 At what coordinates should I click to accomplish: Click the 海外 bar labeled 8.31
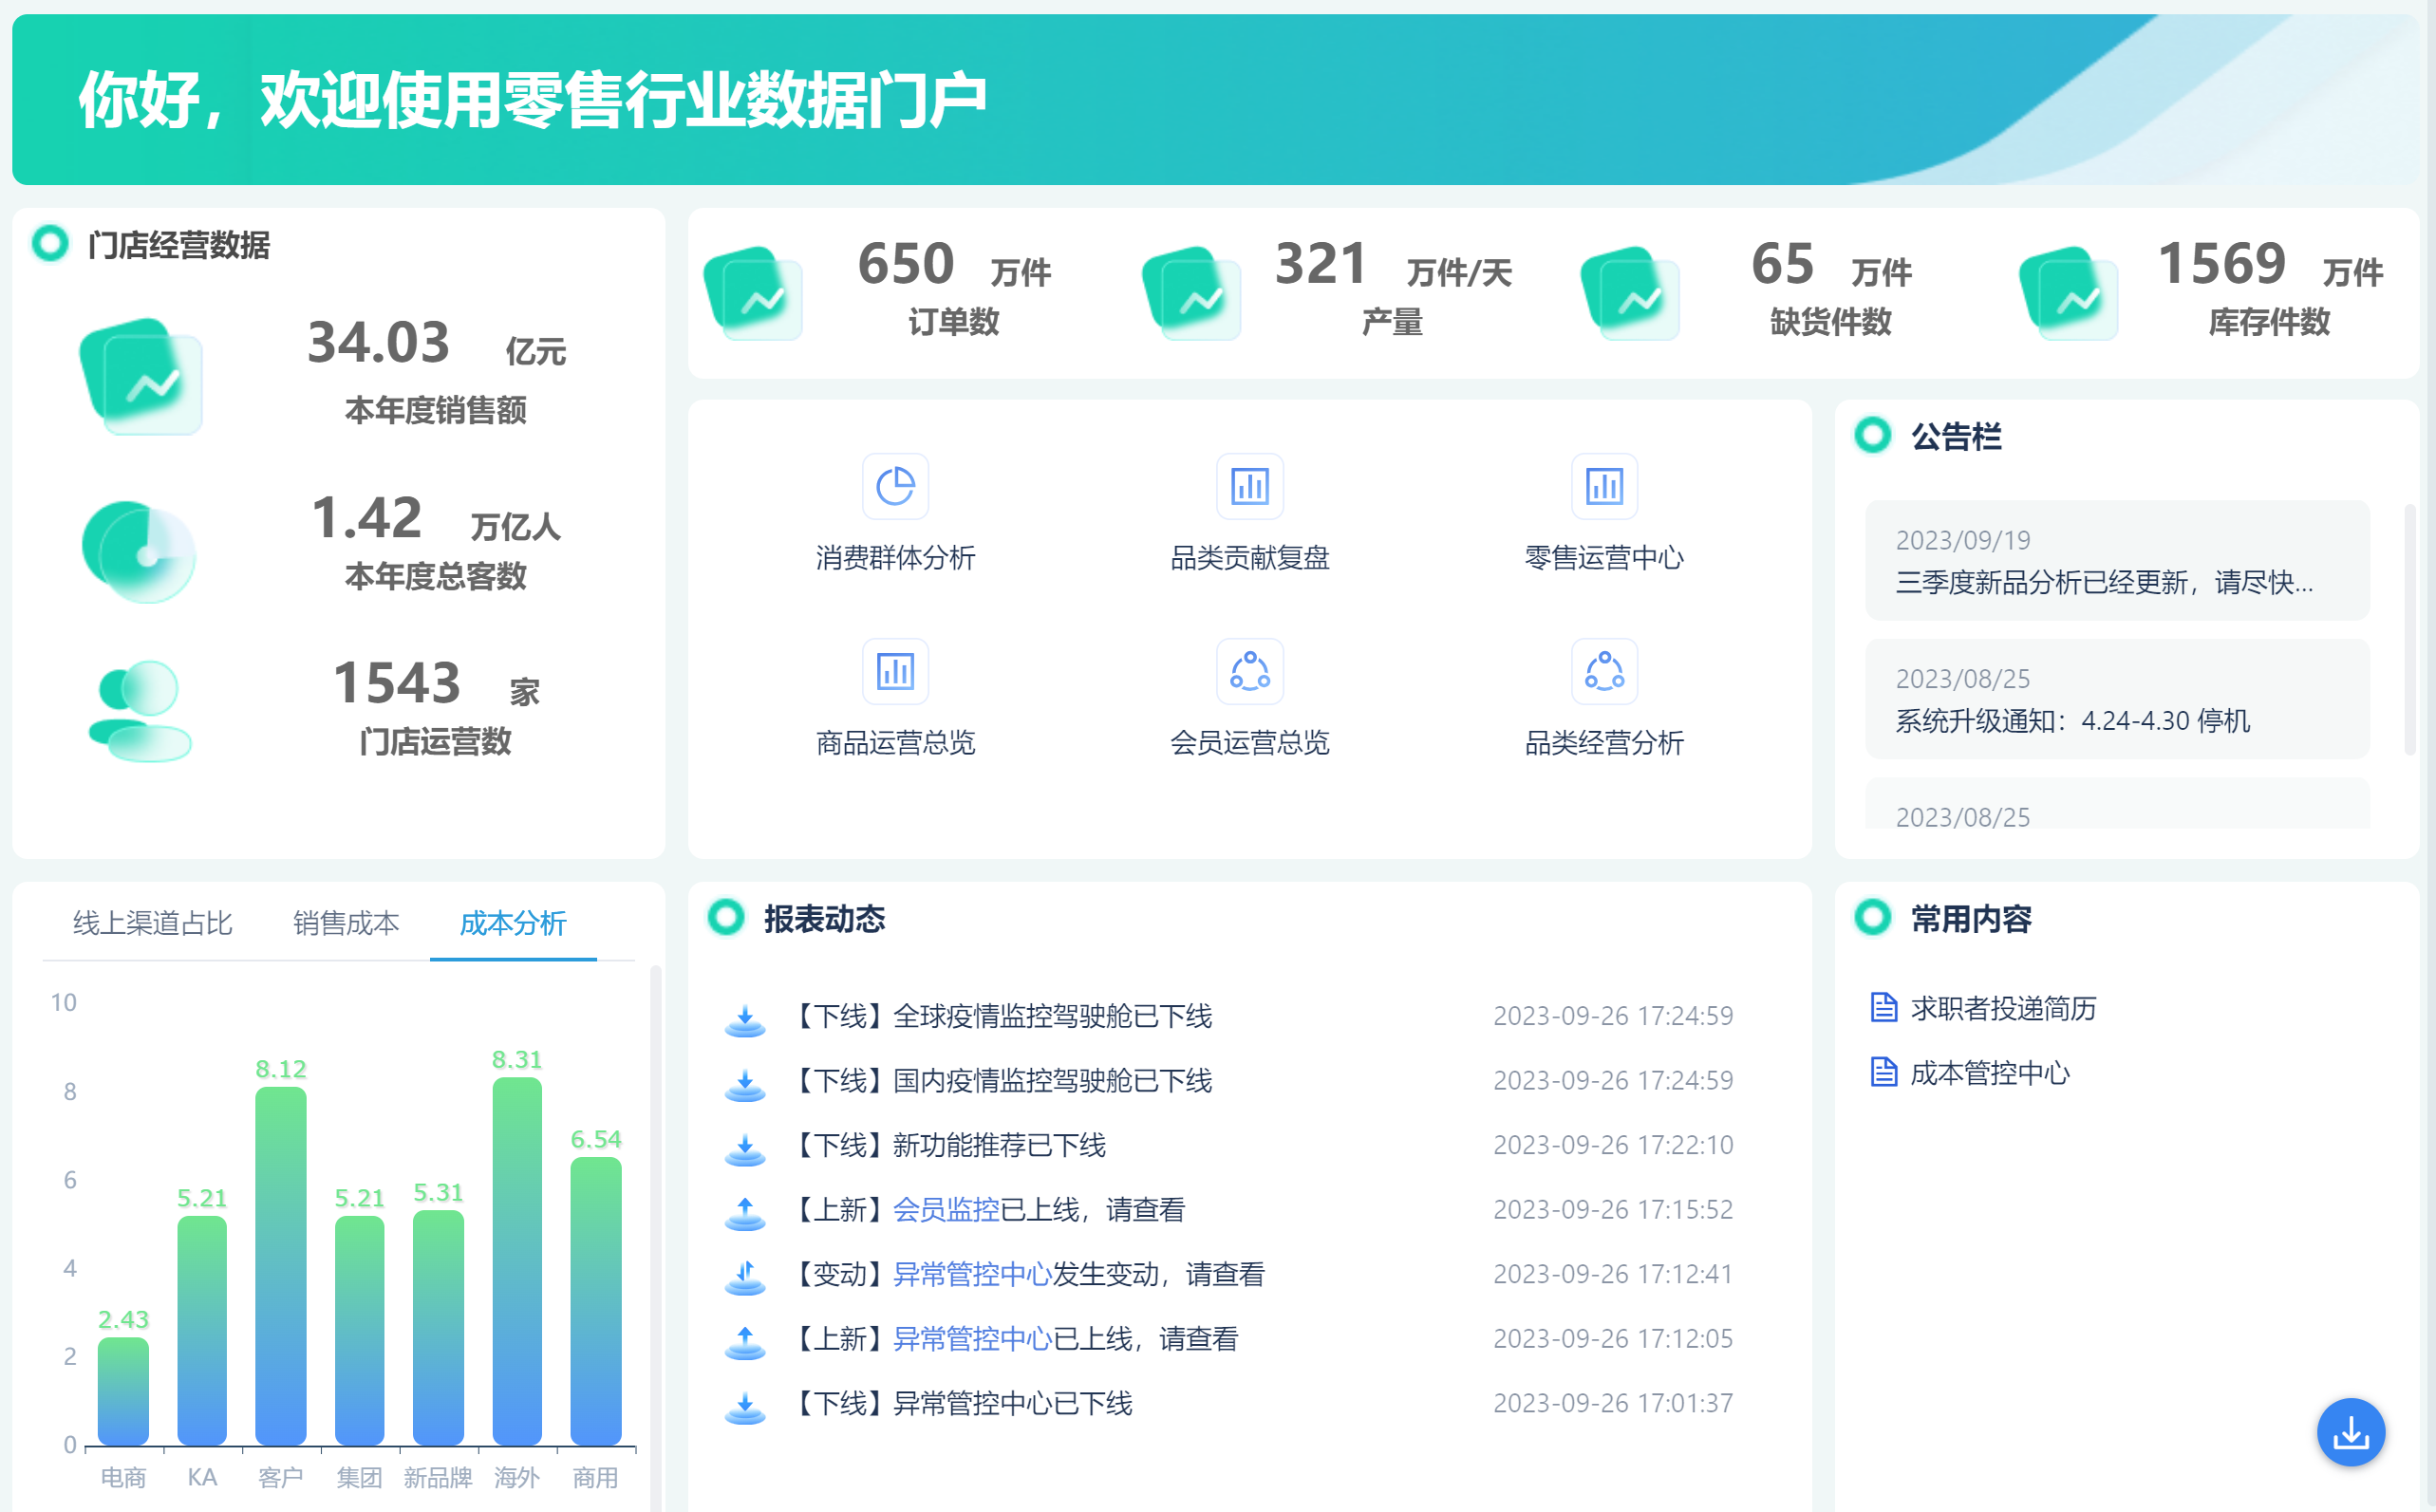[x=517, y=1260]
